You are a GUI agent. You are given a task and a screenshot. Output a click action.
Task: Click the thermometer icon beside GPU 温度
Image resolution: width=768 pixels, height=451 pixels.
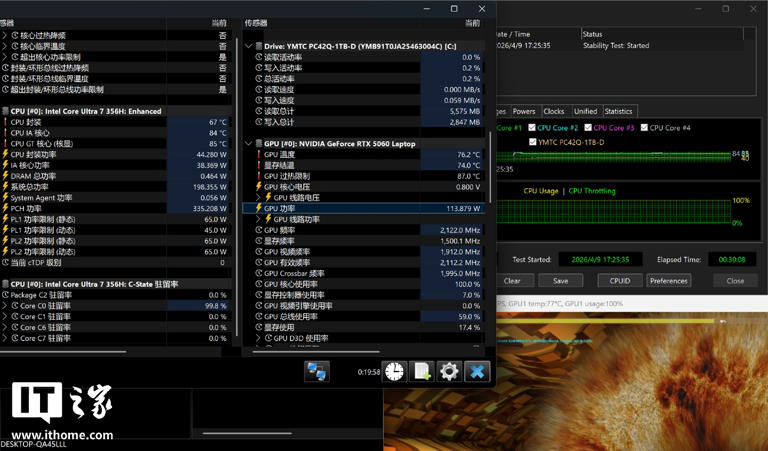coord(259,155)
